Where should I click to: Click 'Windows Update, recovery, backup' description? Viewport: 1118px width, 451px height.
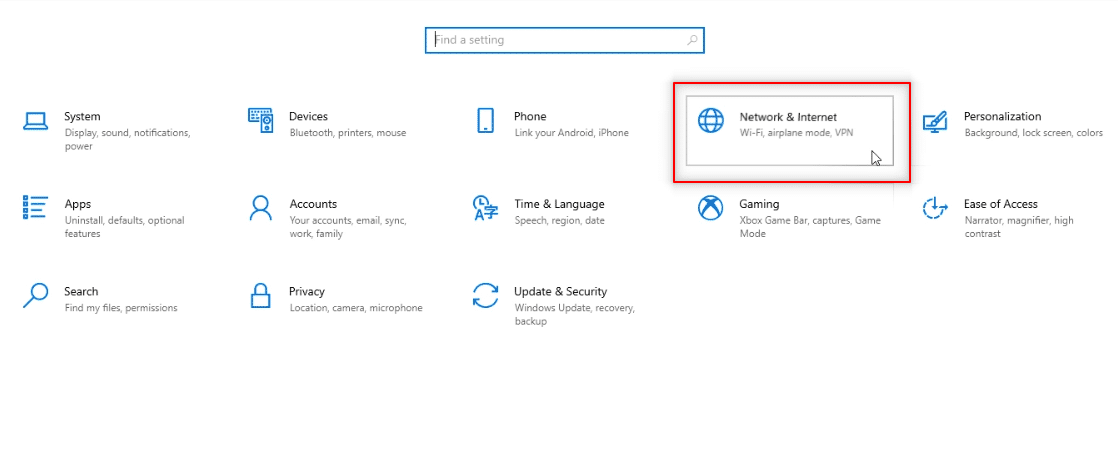point(575,315)
